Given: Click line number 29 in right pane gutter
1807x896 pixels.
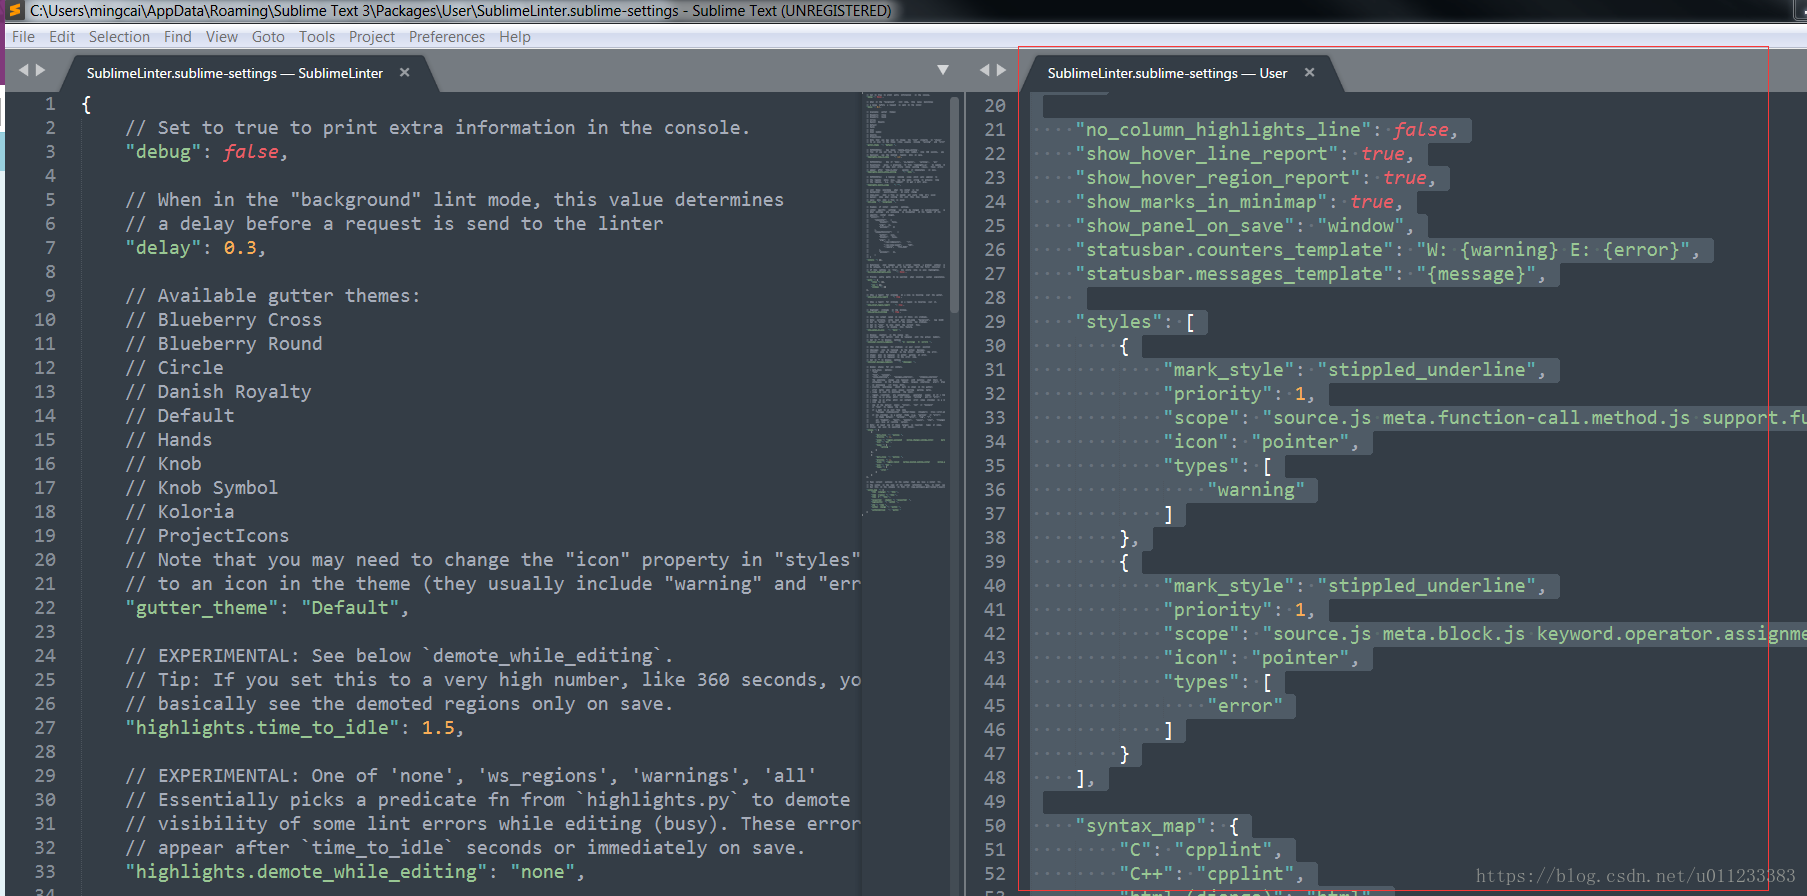Looking at the screenshot, I should pyautogui.click(x=995, y=322).
